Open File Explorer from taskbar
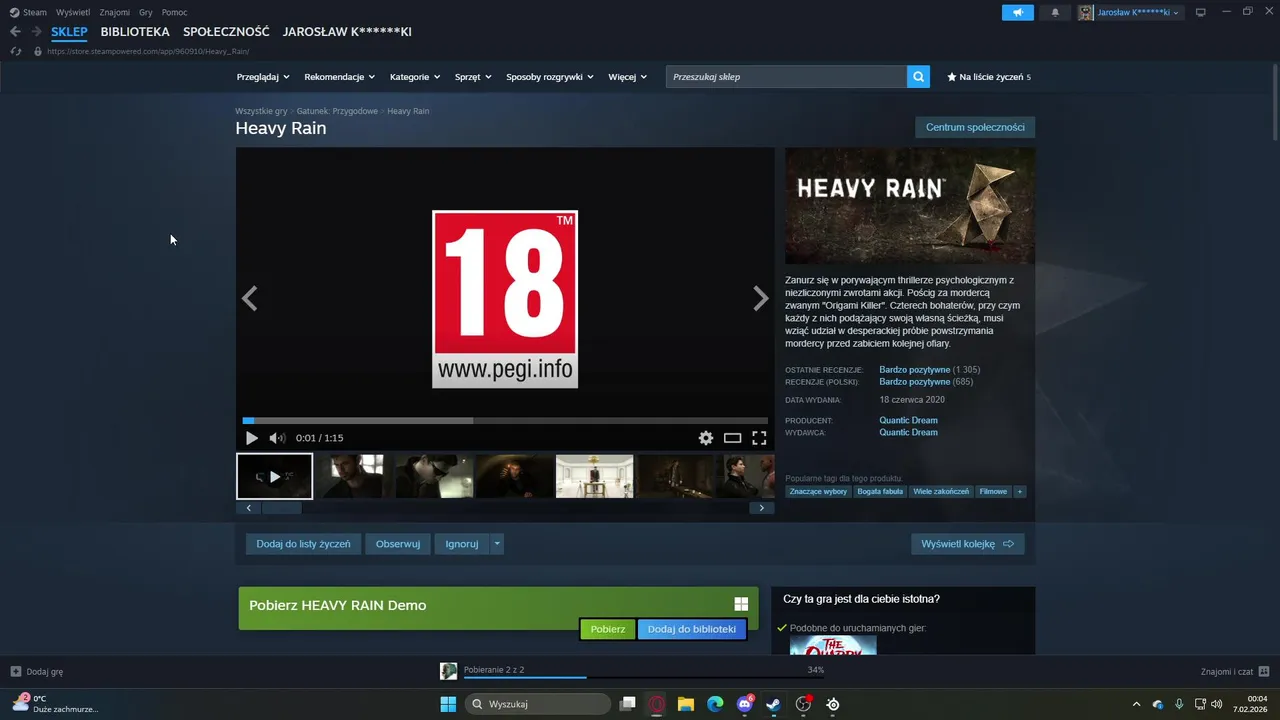 tap(686, 704)
